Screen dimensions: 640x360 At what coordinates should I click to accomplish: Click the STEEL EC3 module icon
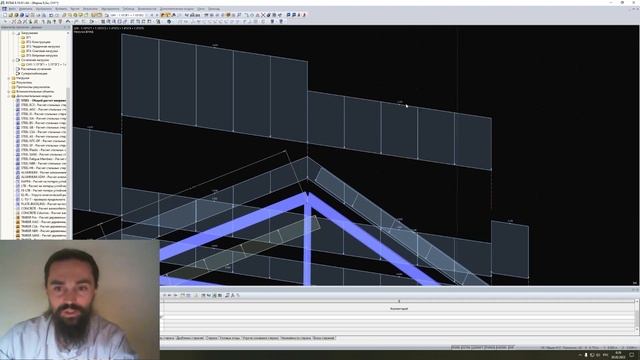coord(18,105)
